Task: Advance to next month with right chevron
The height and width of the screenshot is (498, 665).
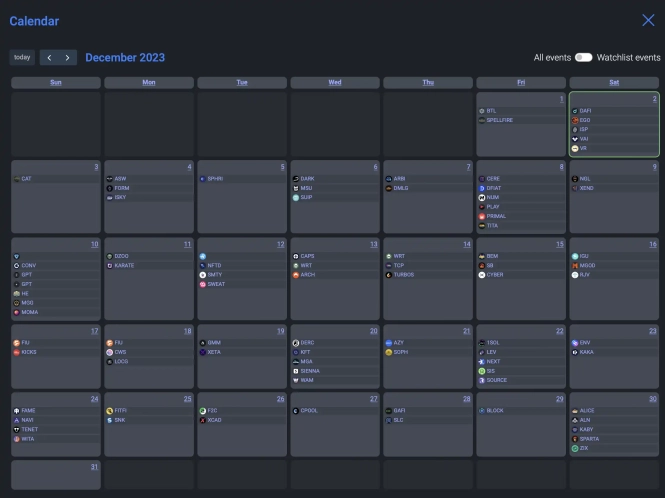Action: [67, 58]
